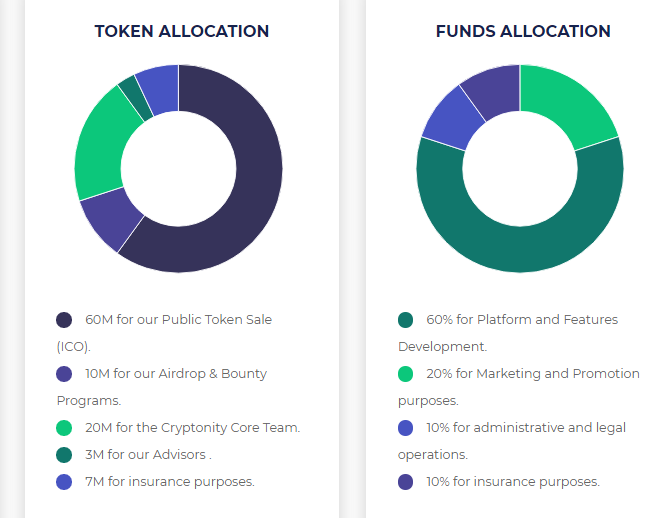Click the blue 7M insurance legend dot
The image size is (666, 518).
(64, 482)
